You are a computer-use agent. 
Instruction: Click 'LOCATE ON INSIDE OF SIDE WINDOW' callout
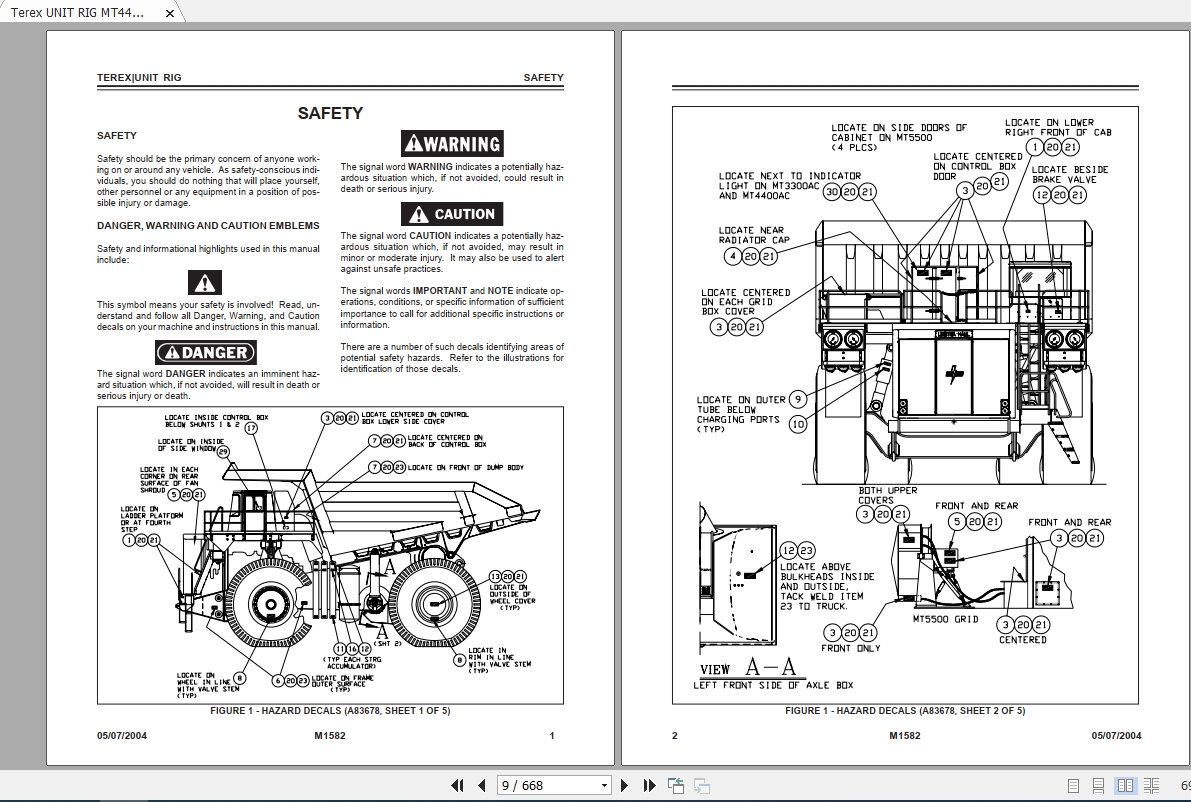(x=191, y=445)
